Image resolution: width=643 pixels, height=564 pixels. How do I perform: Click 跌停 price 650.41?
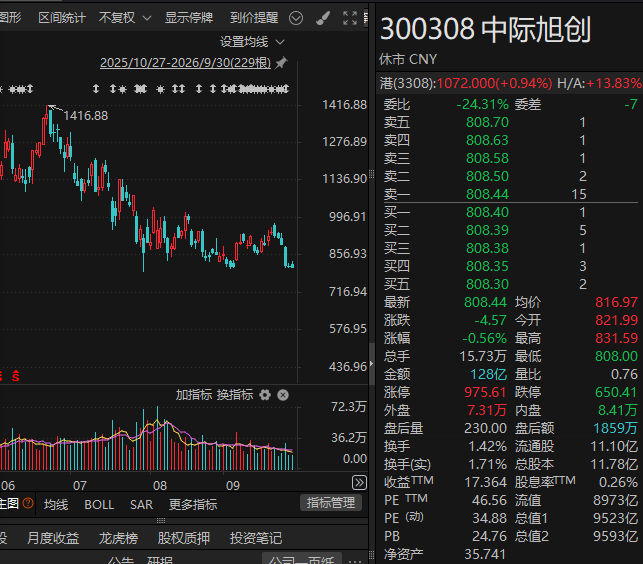pos(616,392)
